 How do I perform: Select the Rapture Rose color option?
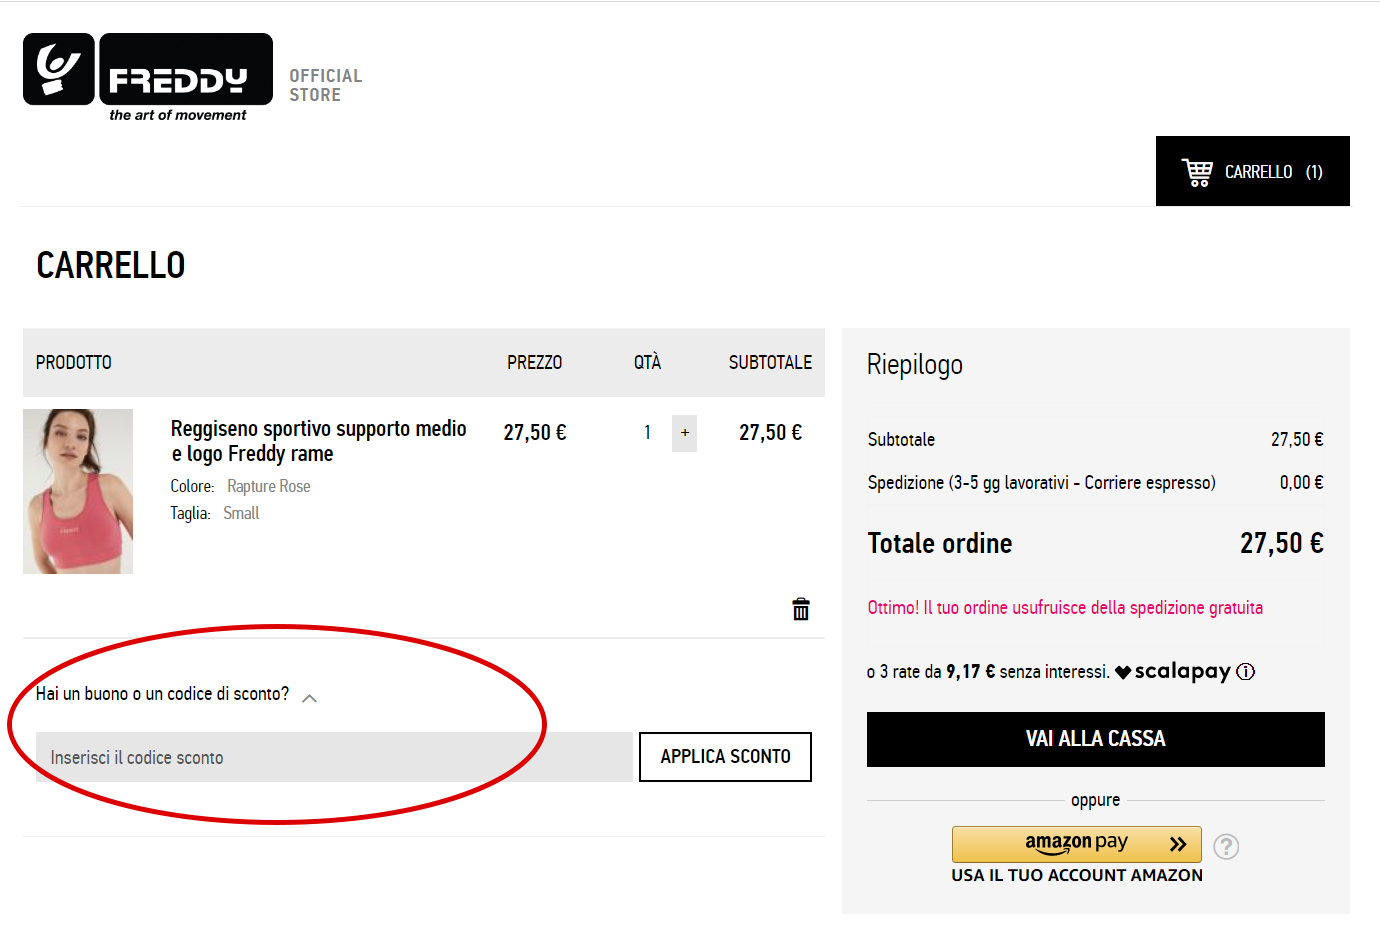[268, 486]
